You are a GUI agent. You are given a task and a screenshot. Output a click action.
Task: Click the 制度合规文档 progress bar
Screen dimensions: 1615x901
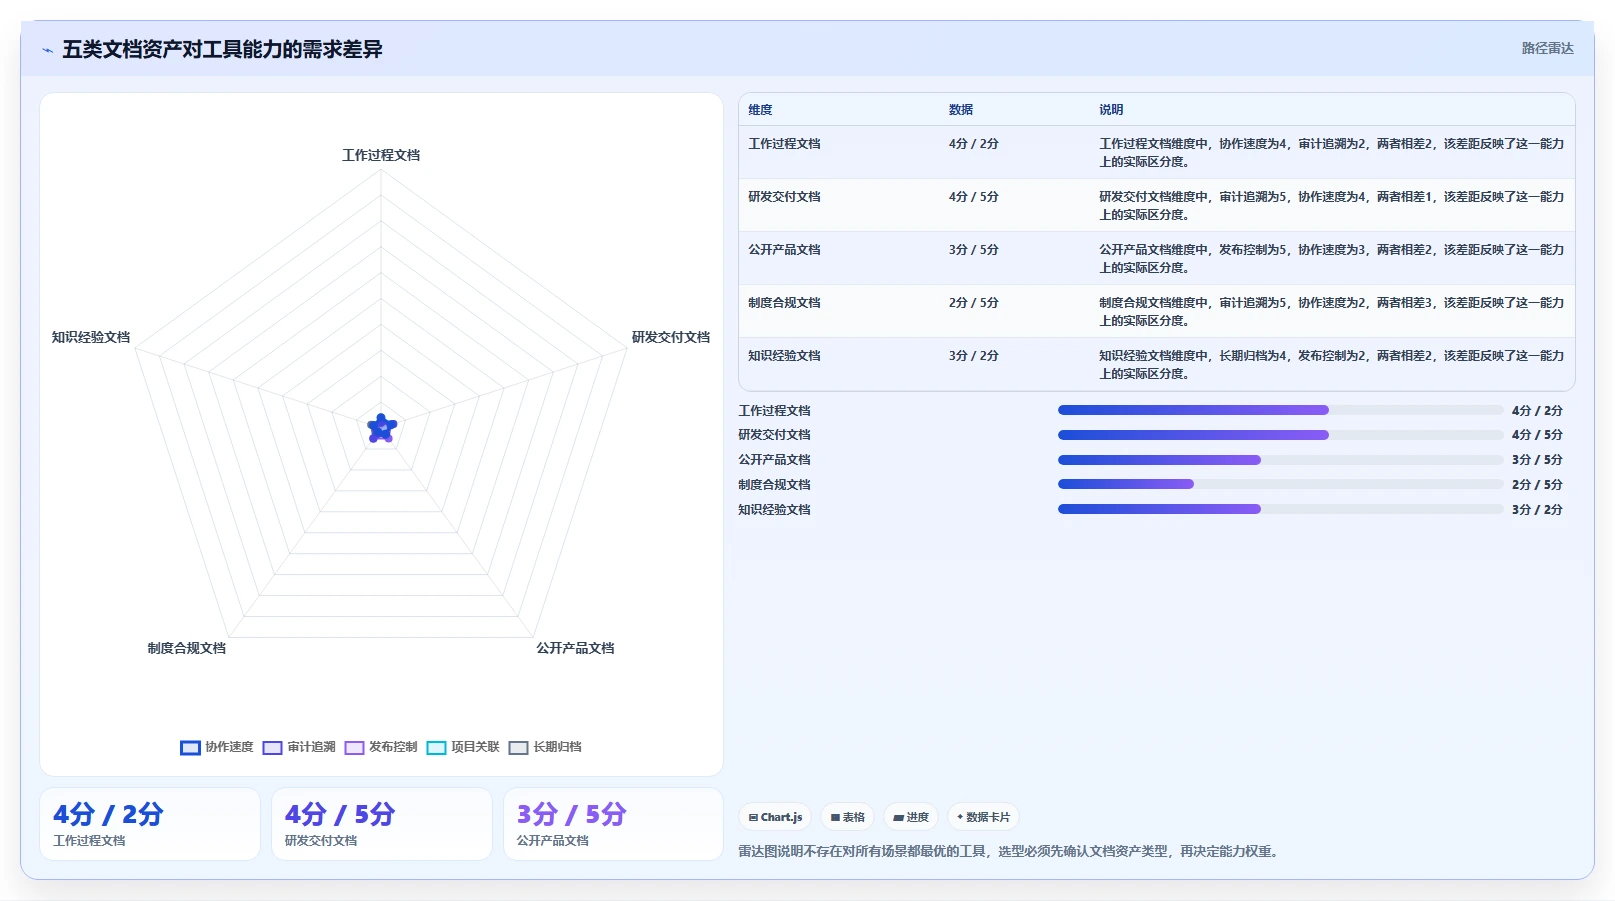[1280, 484]
